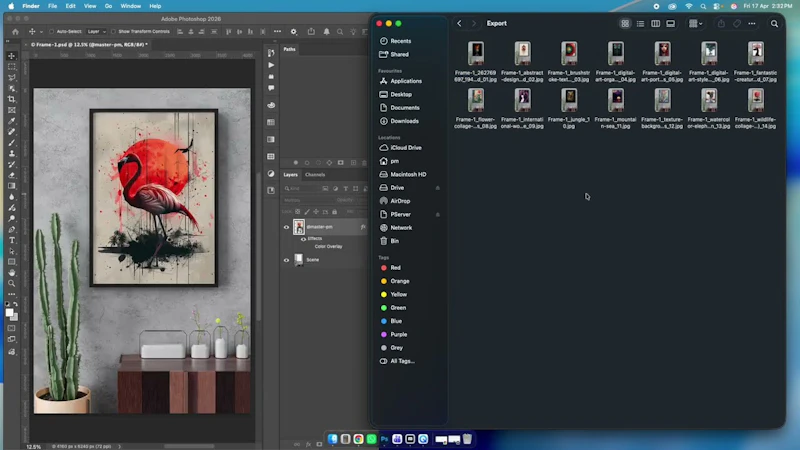Select the Lasso tool
This screenshot has width=800, height=450.
pos(12,78)
